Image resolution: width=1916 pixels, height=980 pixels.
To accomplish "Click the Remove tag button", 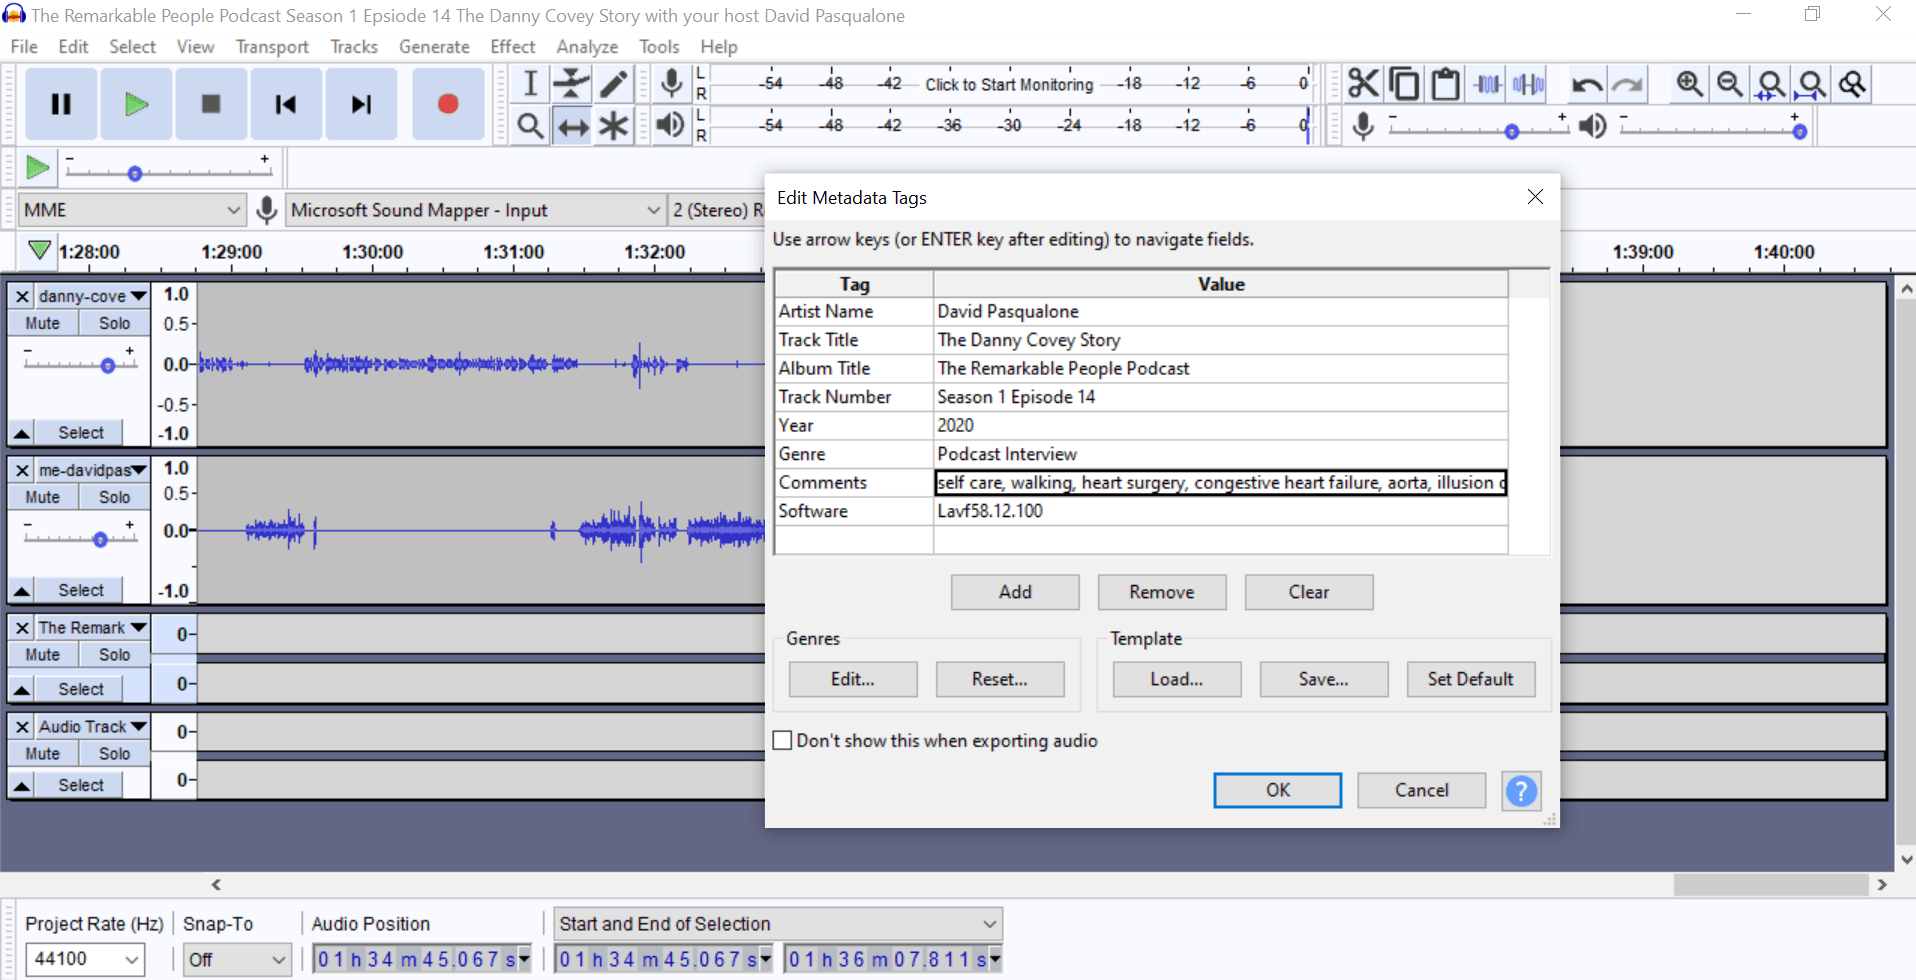I will (x=1161, y=592).
